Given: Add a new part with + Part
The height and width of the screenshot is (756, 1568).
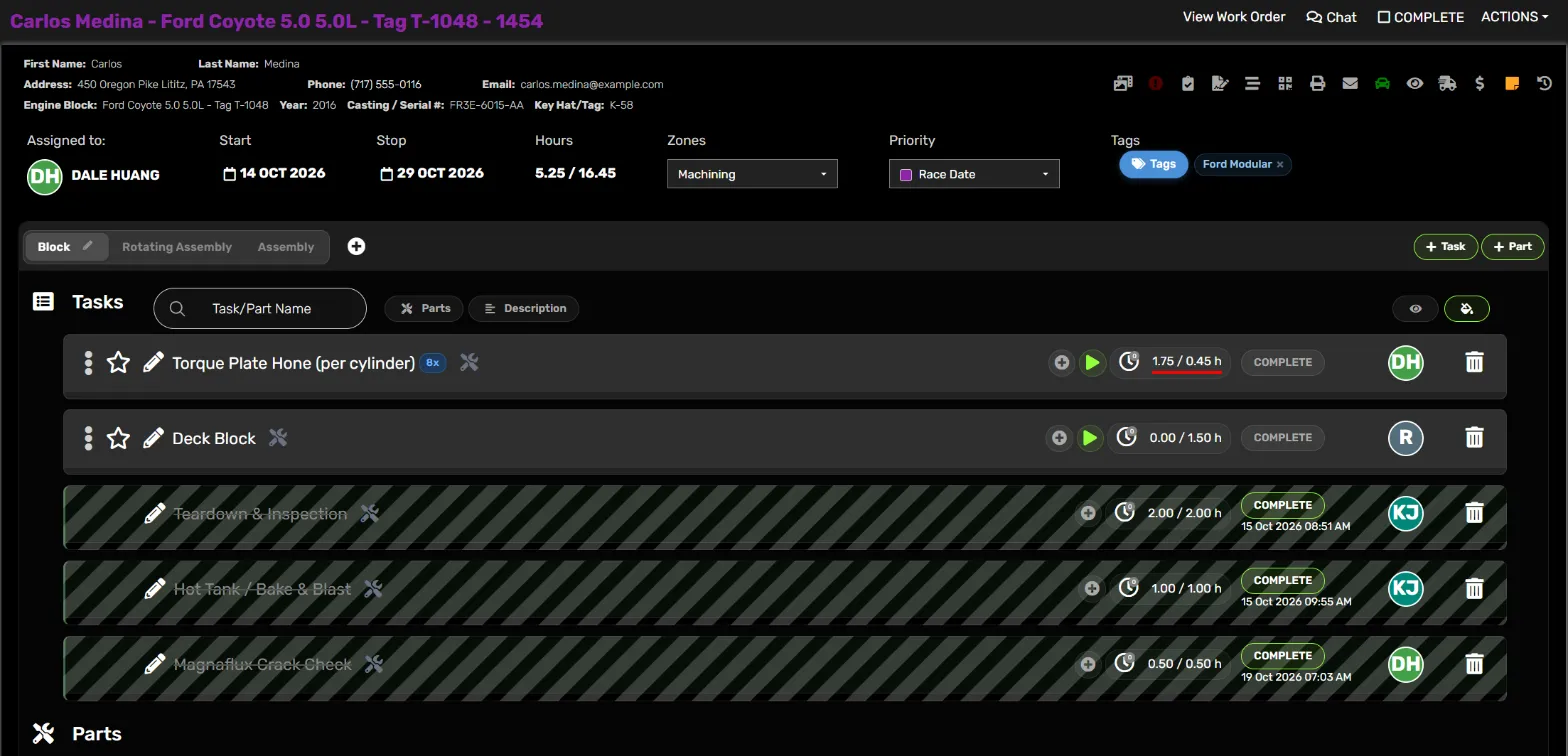Looking at the screenshot, I should 1512,246.
